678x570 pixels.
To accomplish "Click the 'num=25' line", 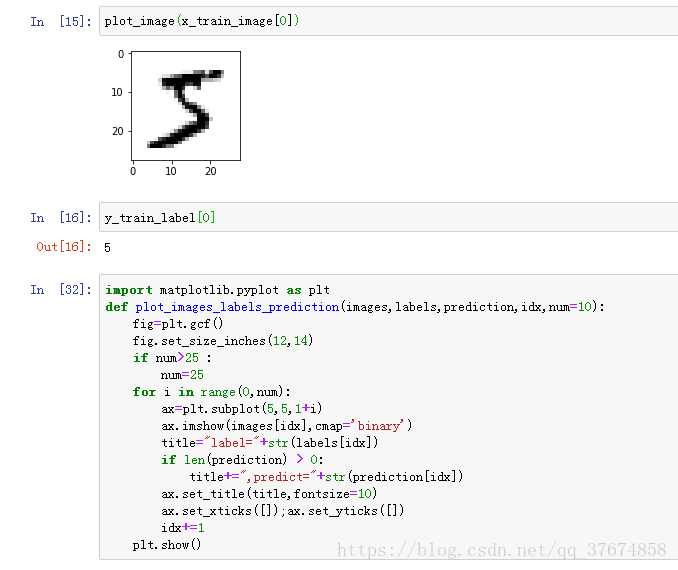I will pos(182,375).
